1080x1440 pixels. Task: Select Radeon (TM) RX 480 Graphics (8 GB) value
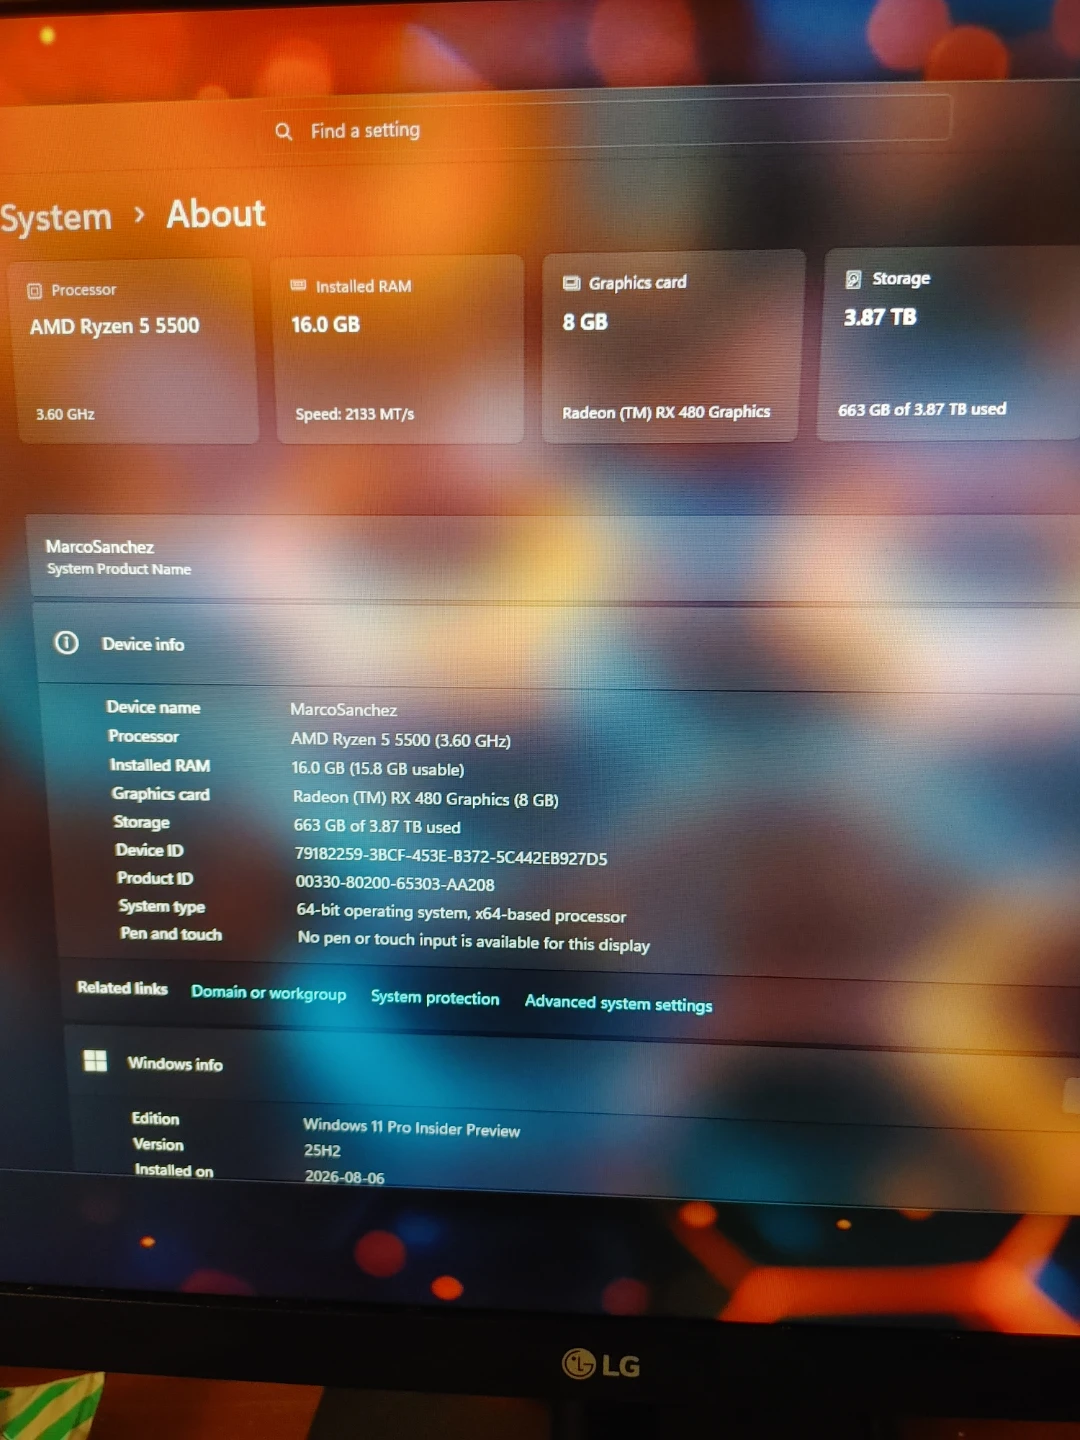426,798
